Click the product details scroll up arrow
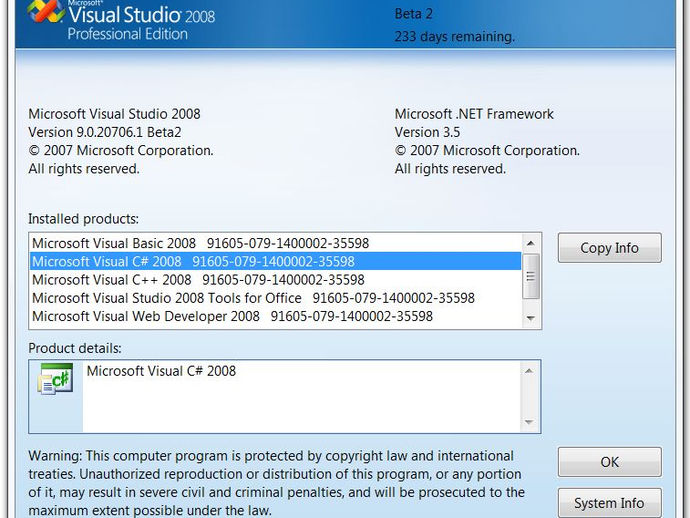This screenshot has width=690, height=518. (x=529, y=371)
